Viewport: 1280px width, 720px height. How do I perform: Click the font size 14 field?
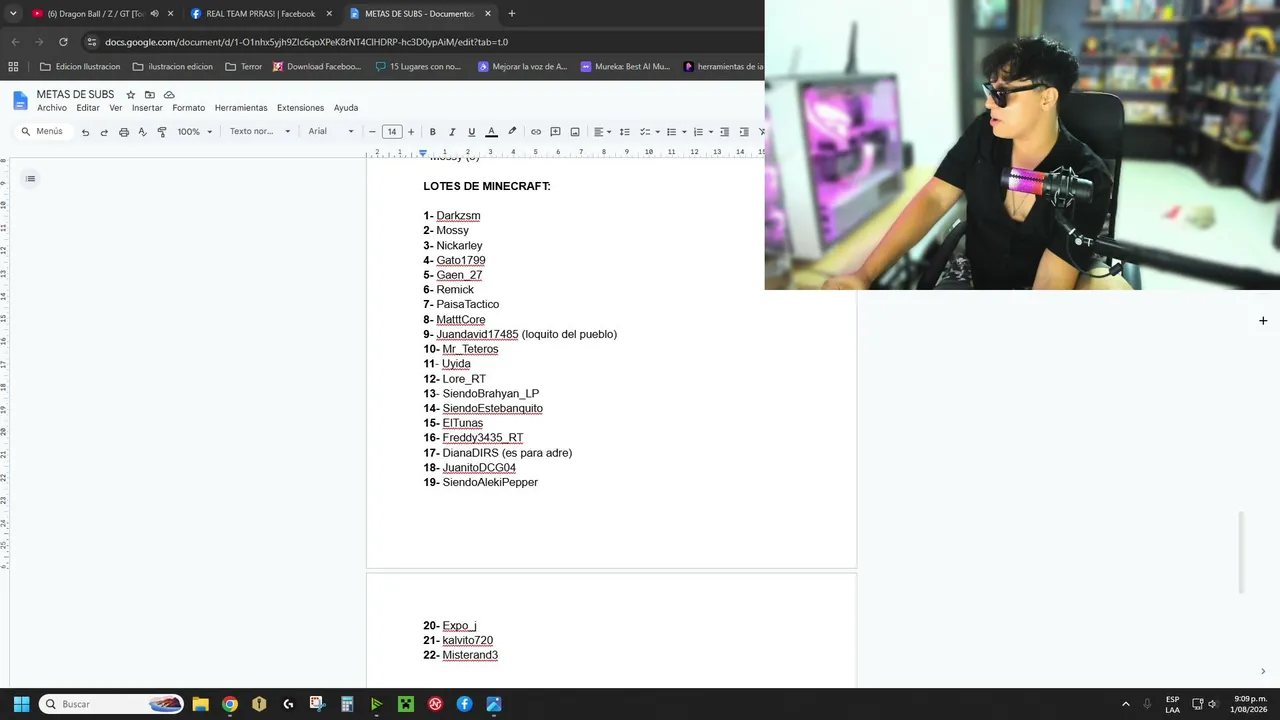(392, 132)
